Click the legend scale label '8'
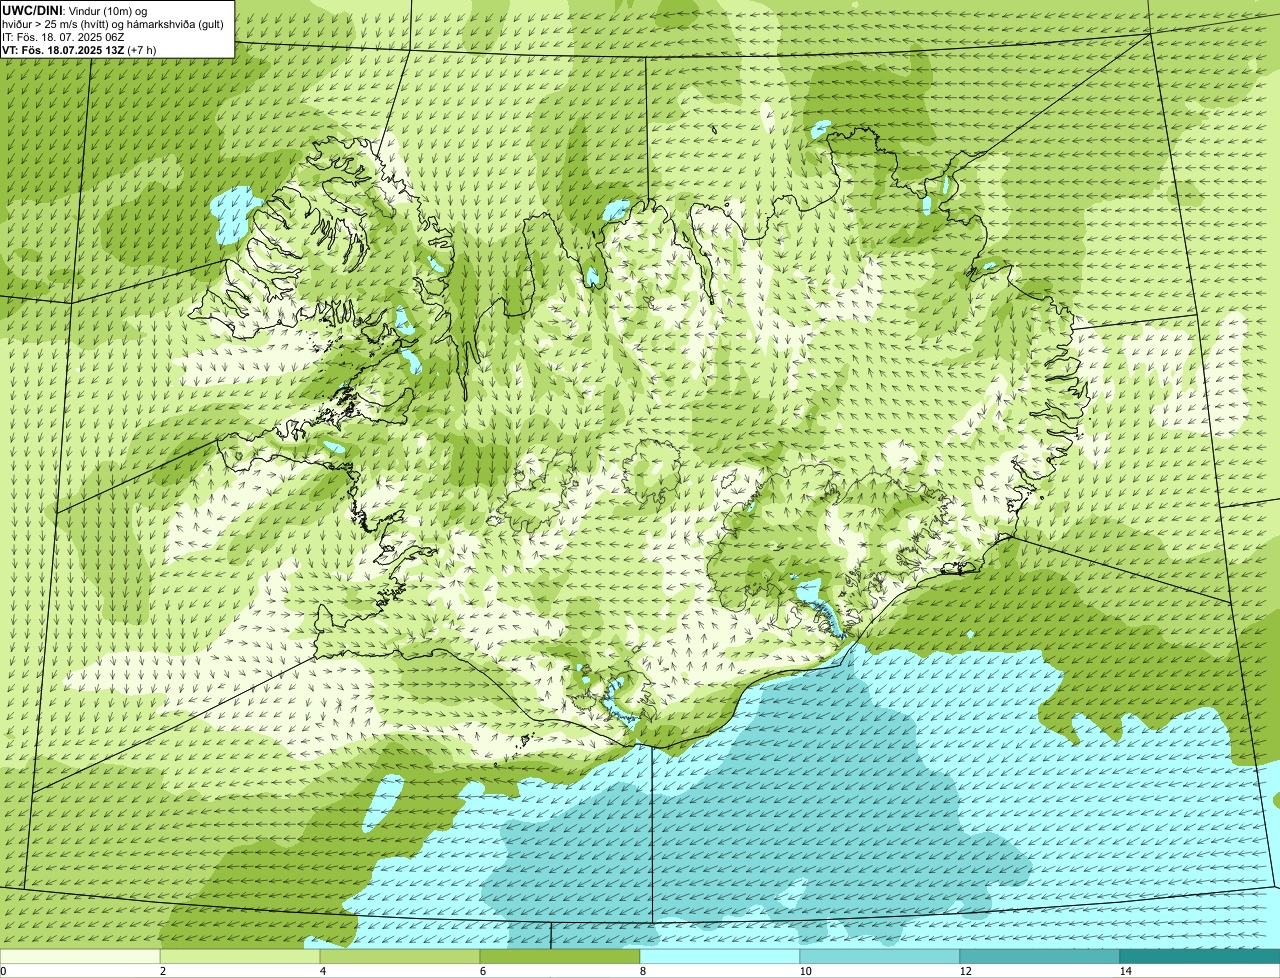 click(642, 971)
